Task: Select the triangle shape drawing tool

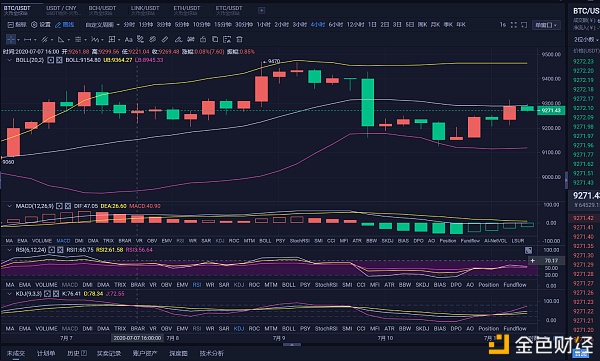Action: tap(61, 39)
